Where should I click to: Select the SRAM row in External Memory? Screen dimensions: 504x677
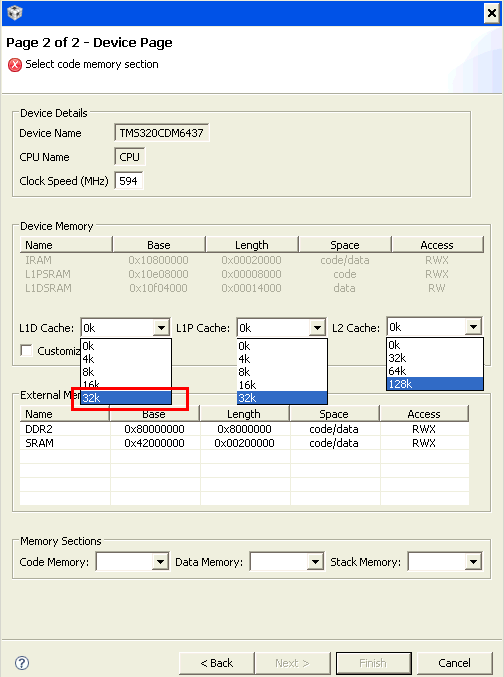(244, 443)
